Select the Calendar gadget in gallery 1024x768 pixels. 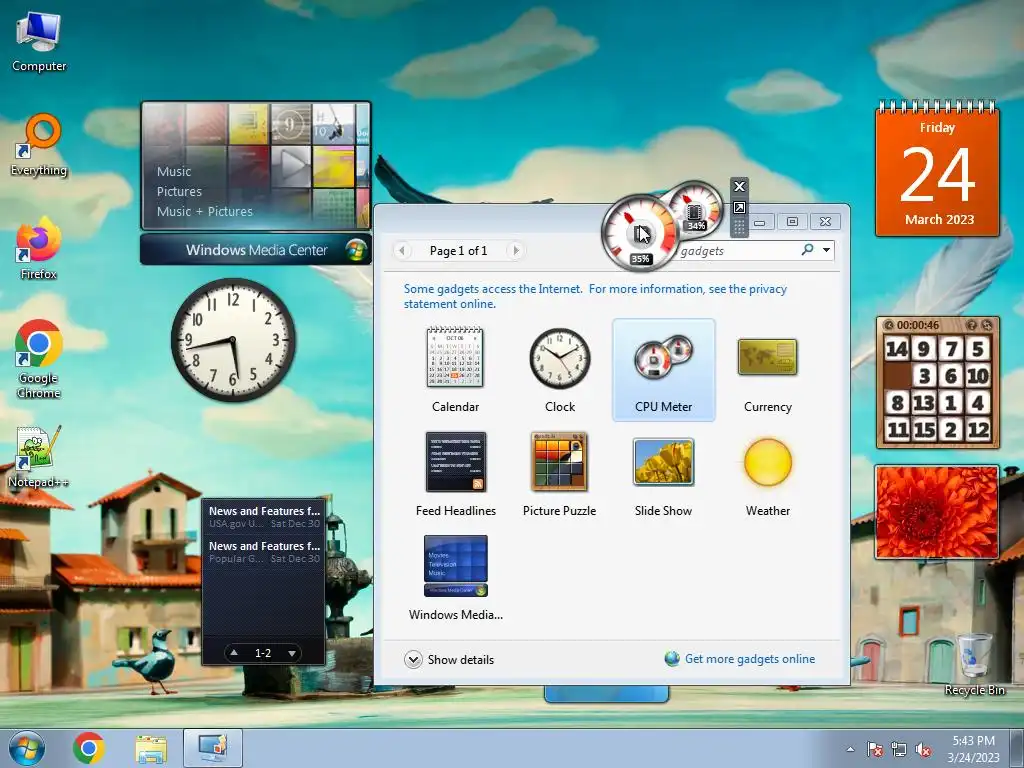click(455, 370)
